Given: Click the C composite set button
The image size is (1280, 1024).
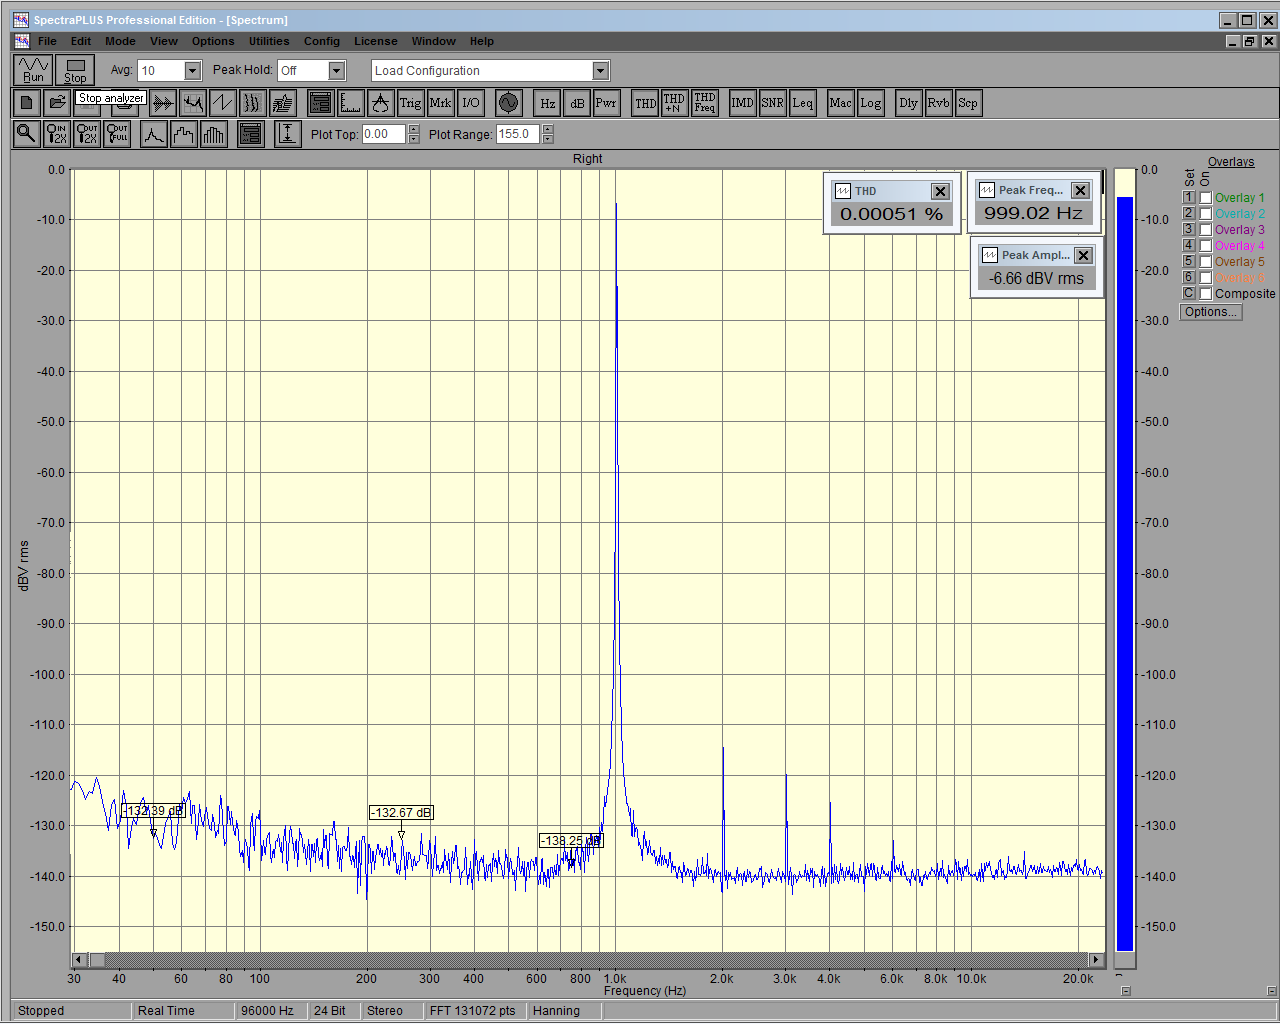Looking at the screenshot, I should (x=1189, y=294).
